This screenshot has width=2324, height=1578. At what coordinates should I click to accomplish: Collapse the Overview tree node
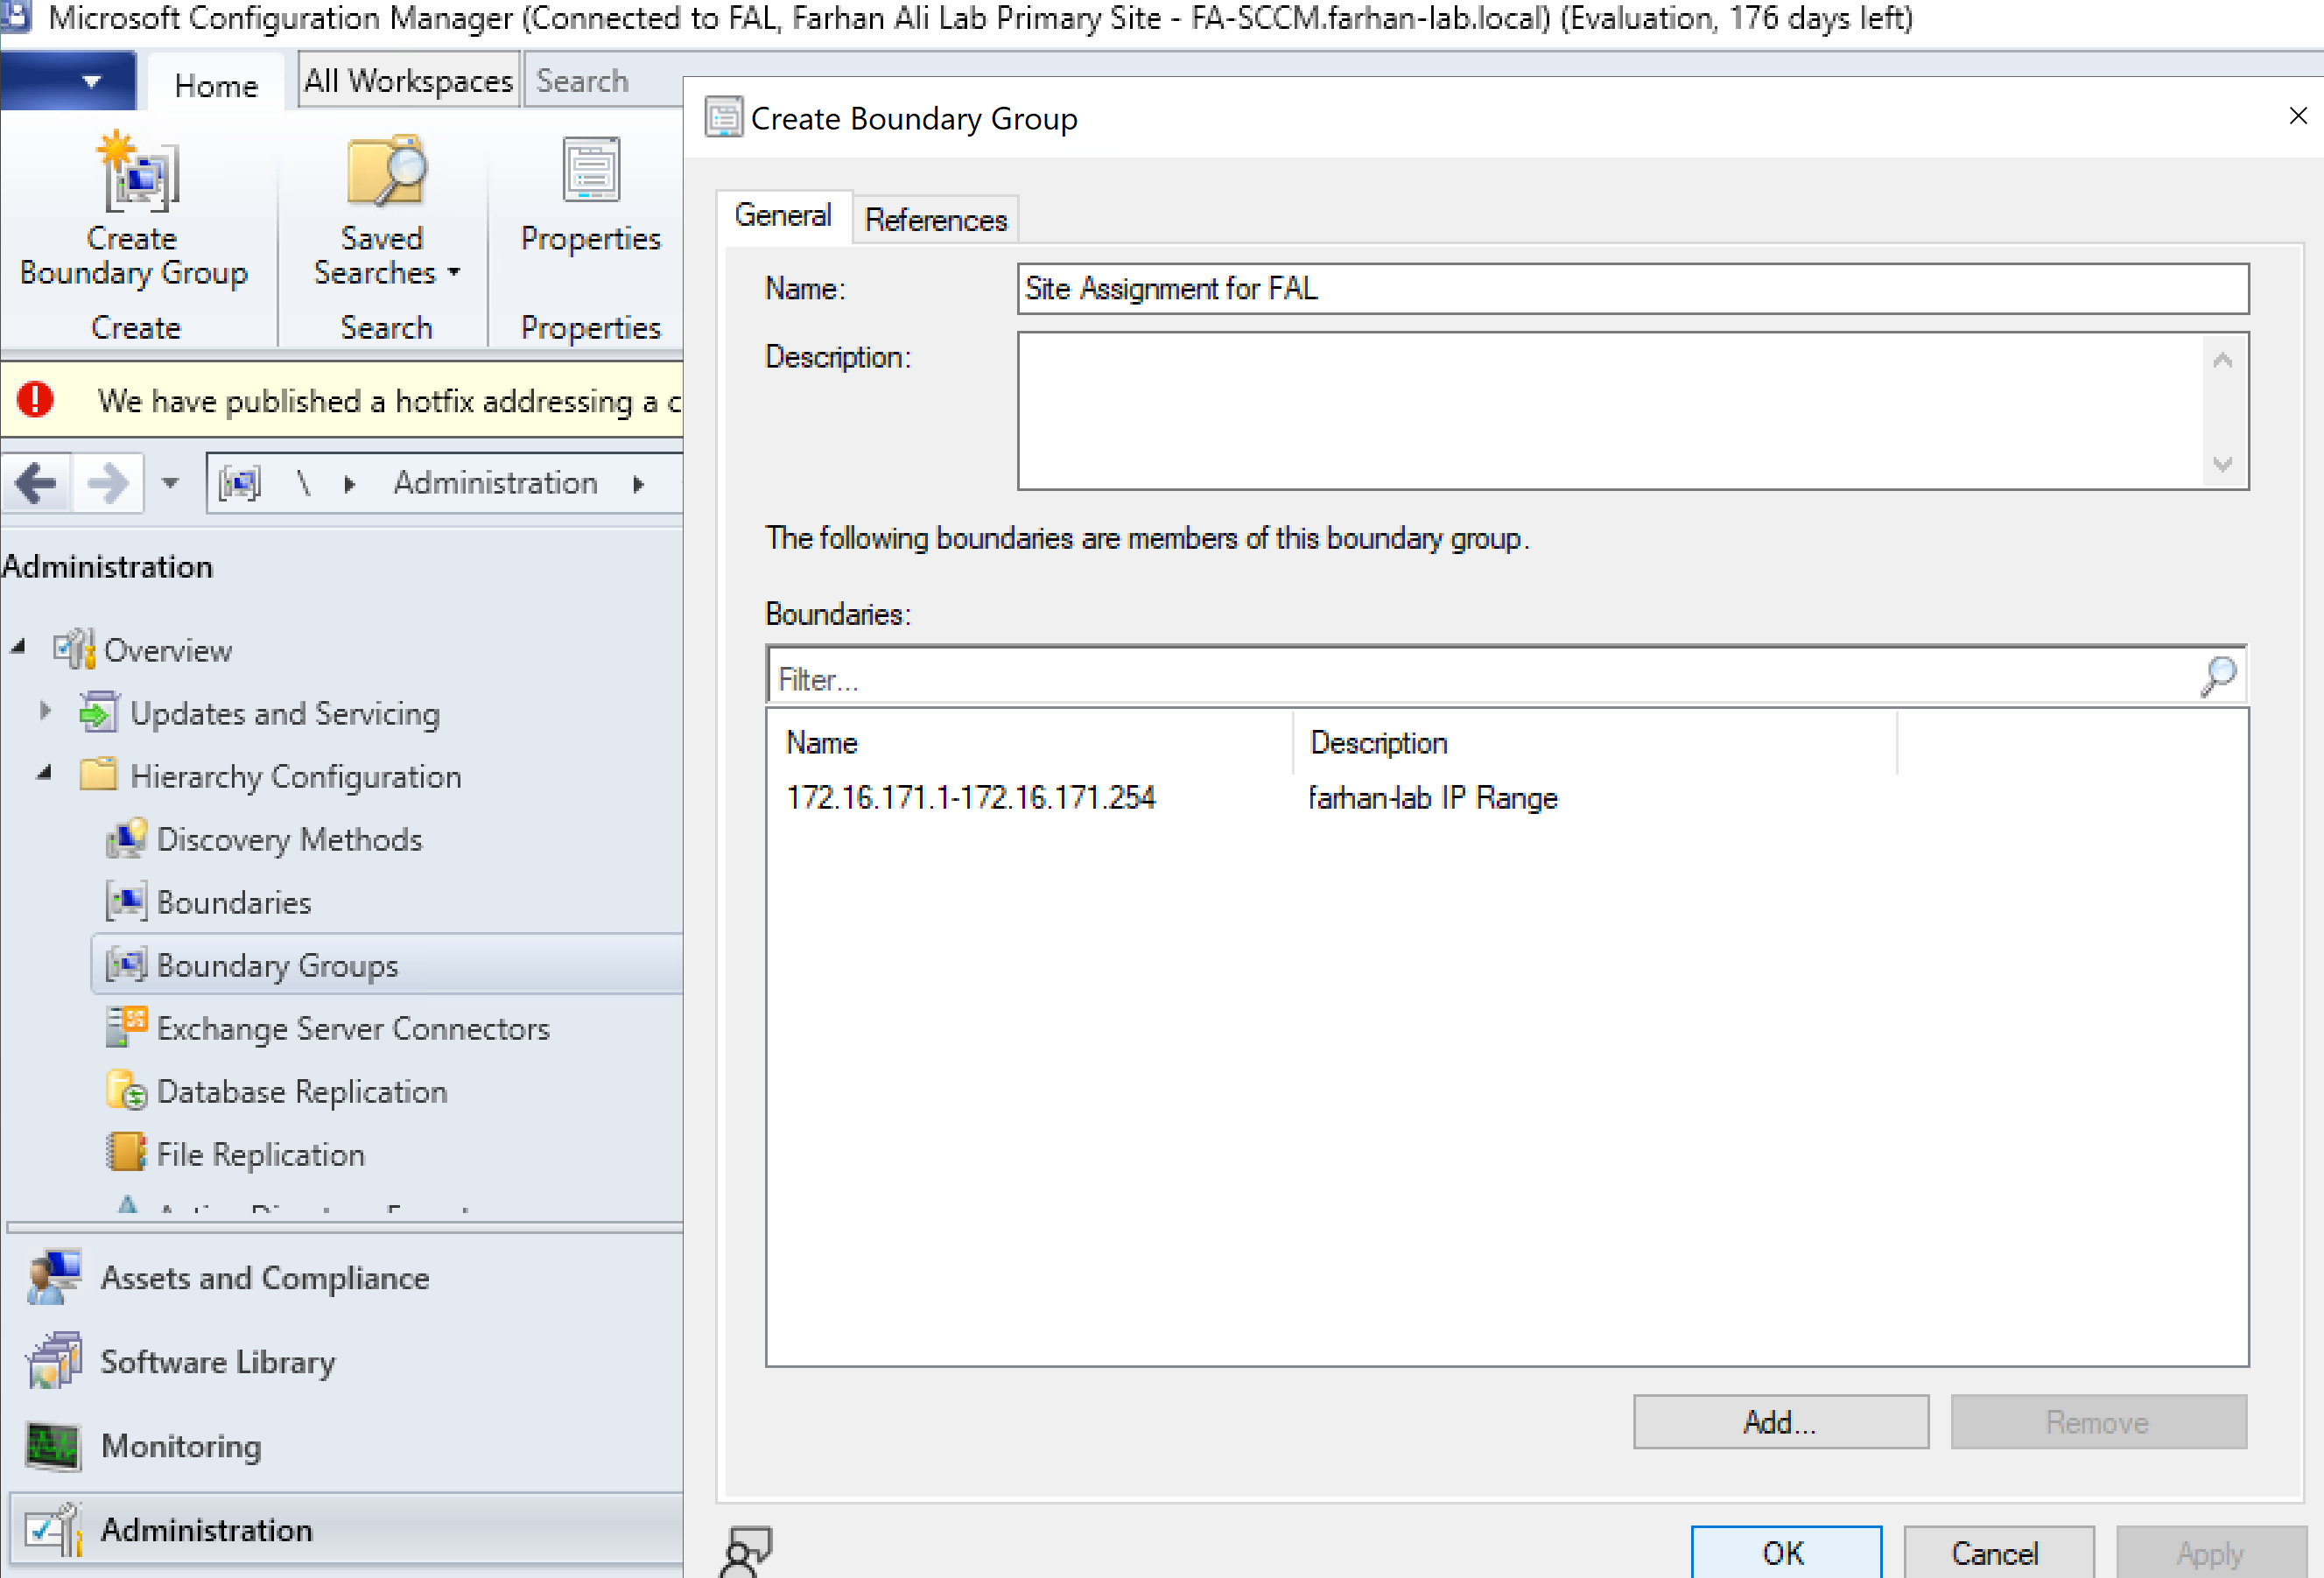pyautogui.click(x=18, y=647)
